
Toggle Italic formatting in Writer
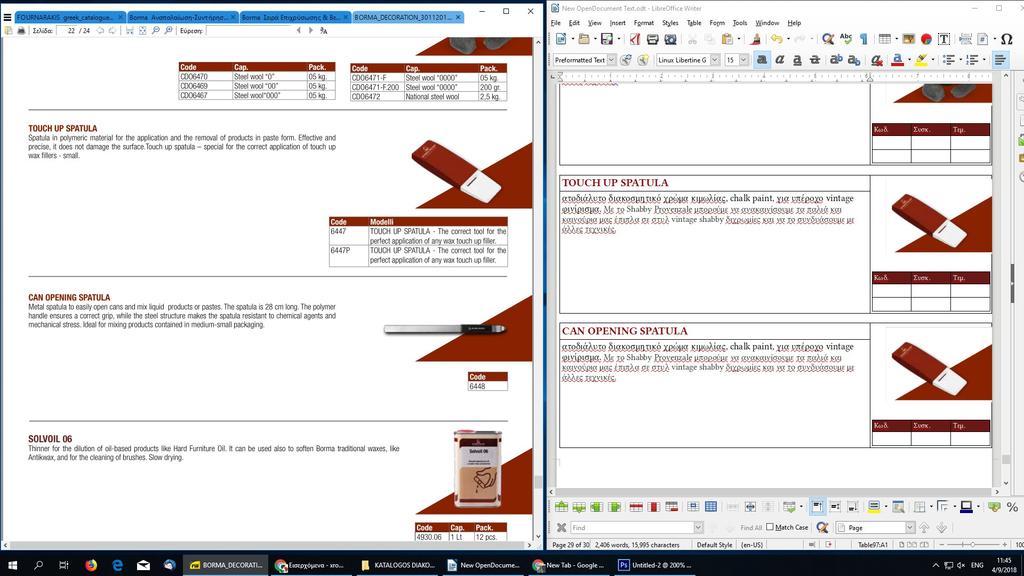click(x=779, y=60)
